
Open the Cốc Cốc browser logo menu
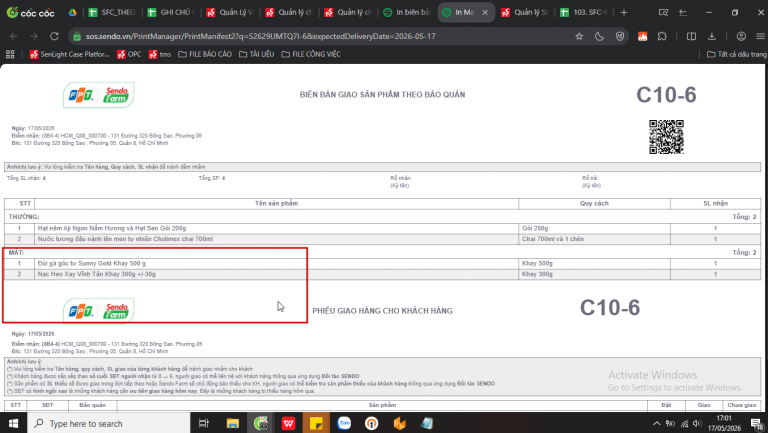pos(30,13)
